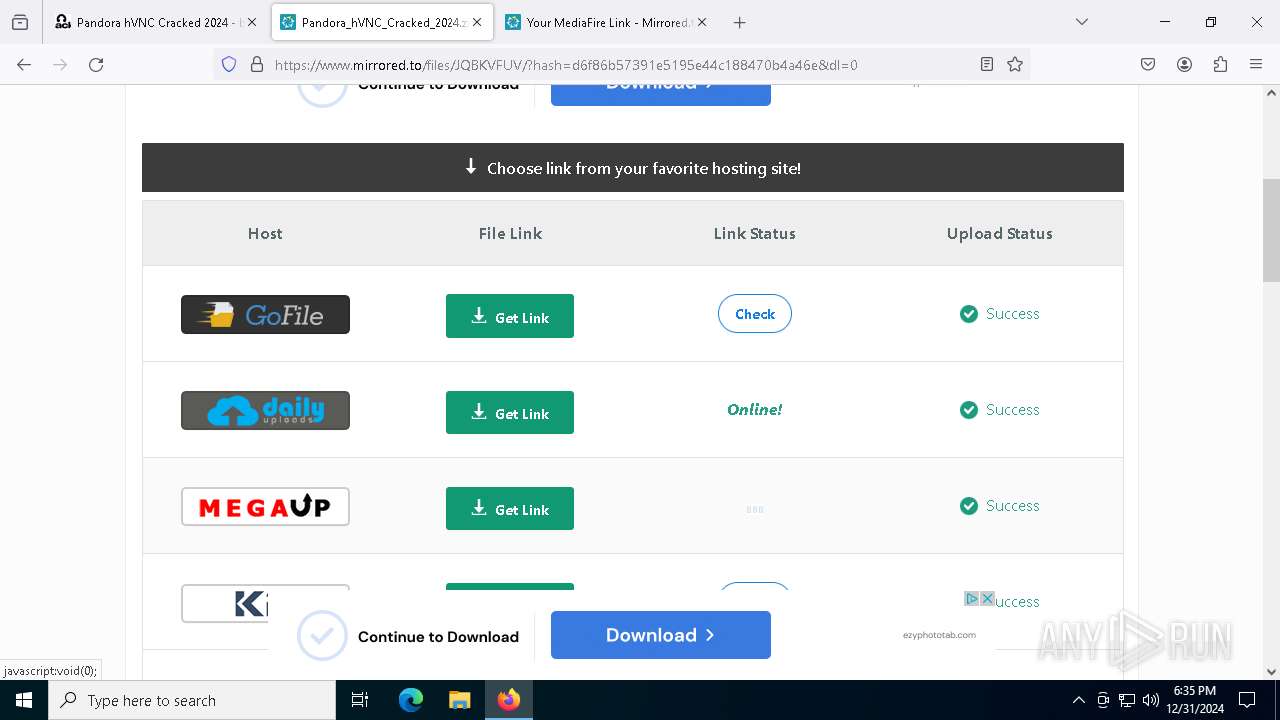
Task: Click the Host column header
Action: 265,233
